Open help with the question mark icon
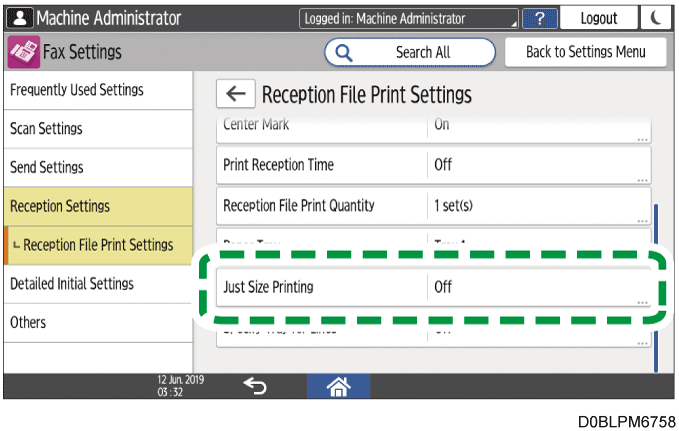The image size is (679, 431). [540, 18]
